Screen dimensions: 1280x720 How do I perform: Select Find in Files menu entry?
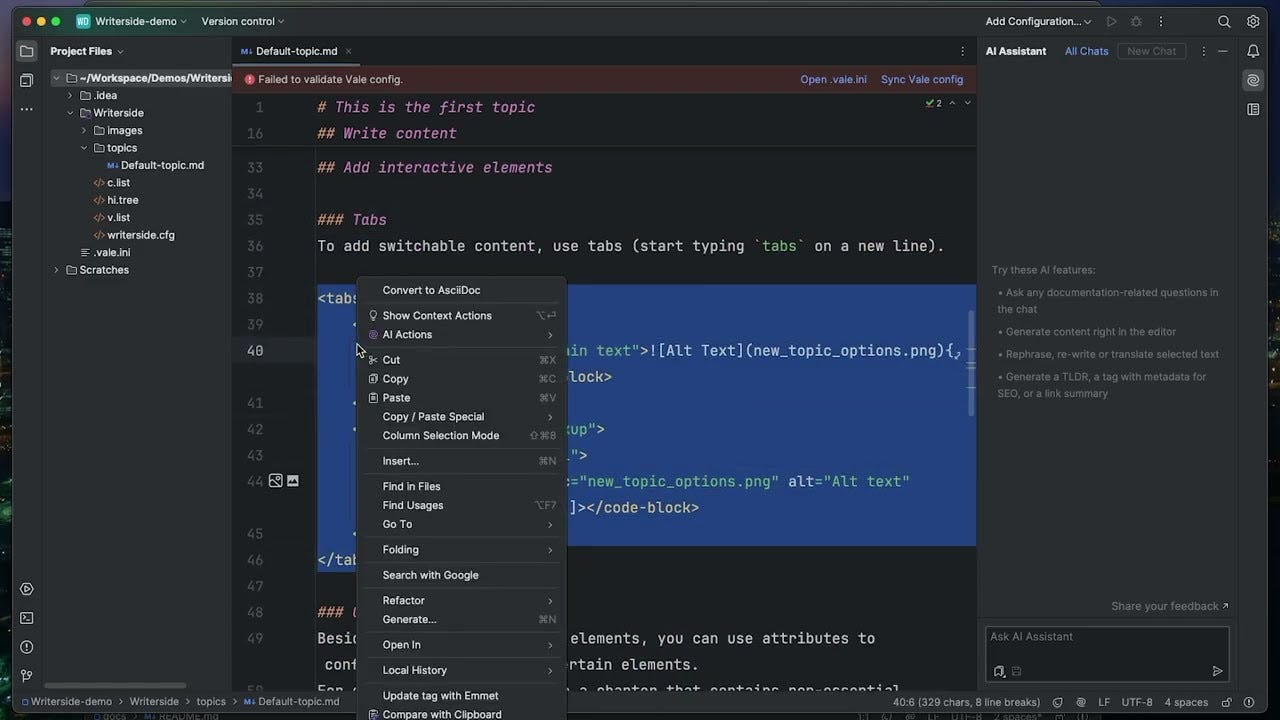[461, 487]
